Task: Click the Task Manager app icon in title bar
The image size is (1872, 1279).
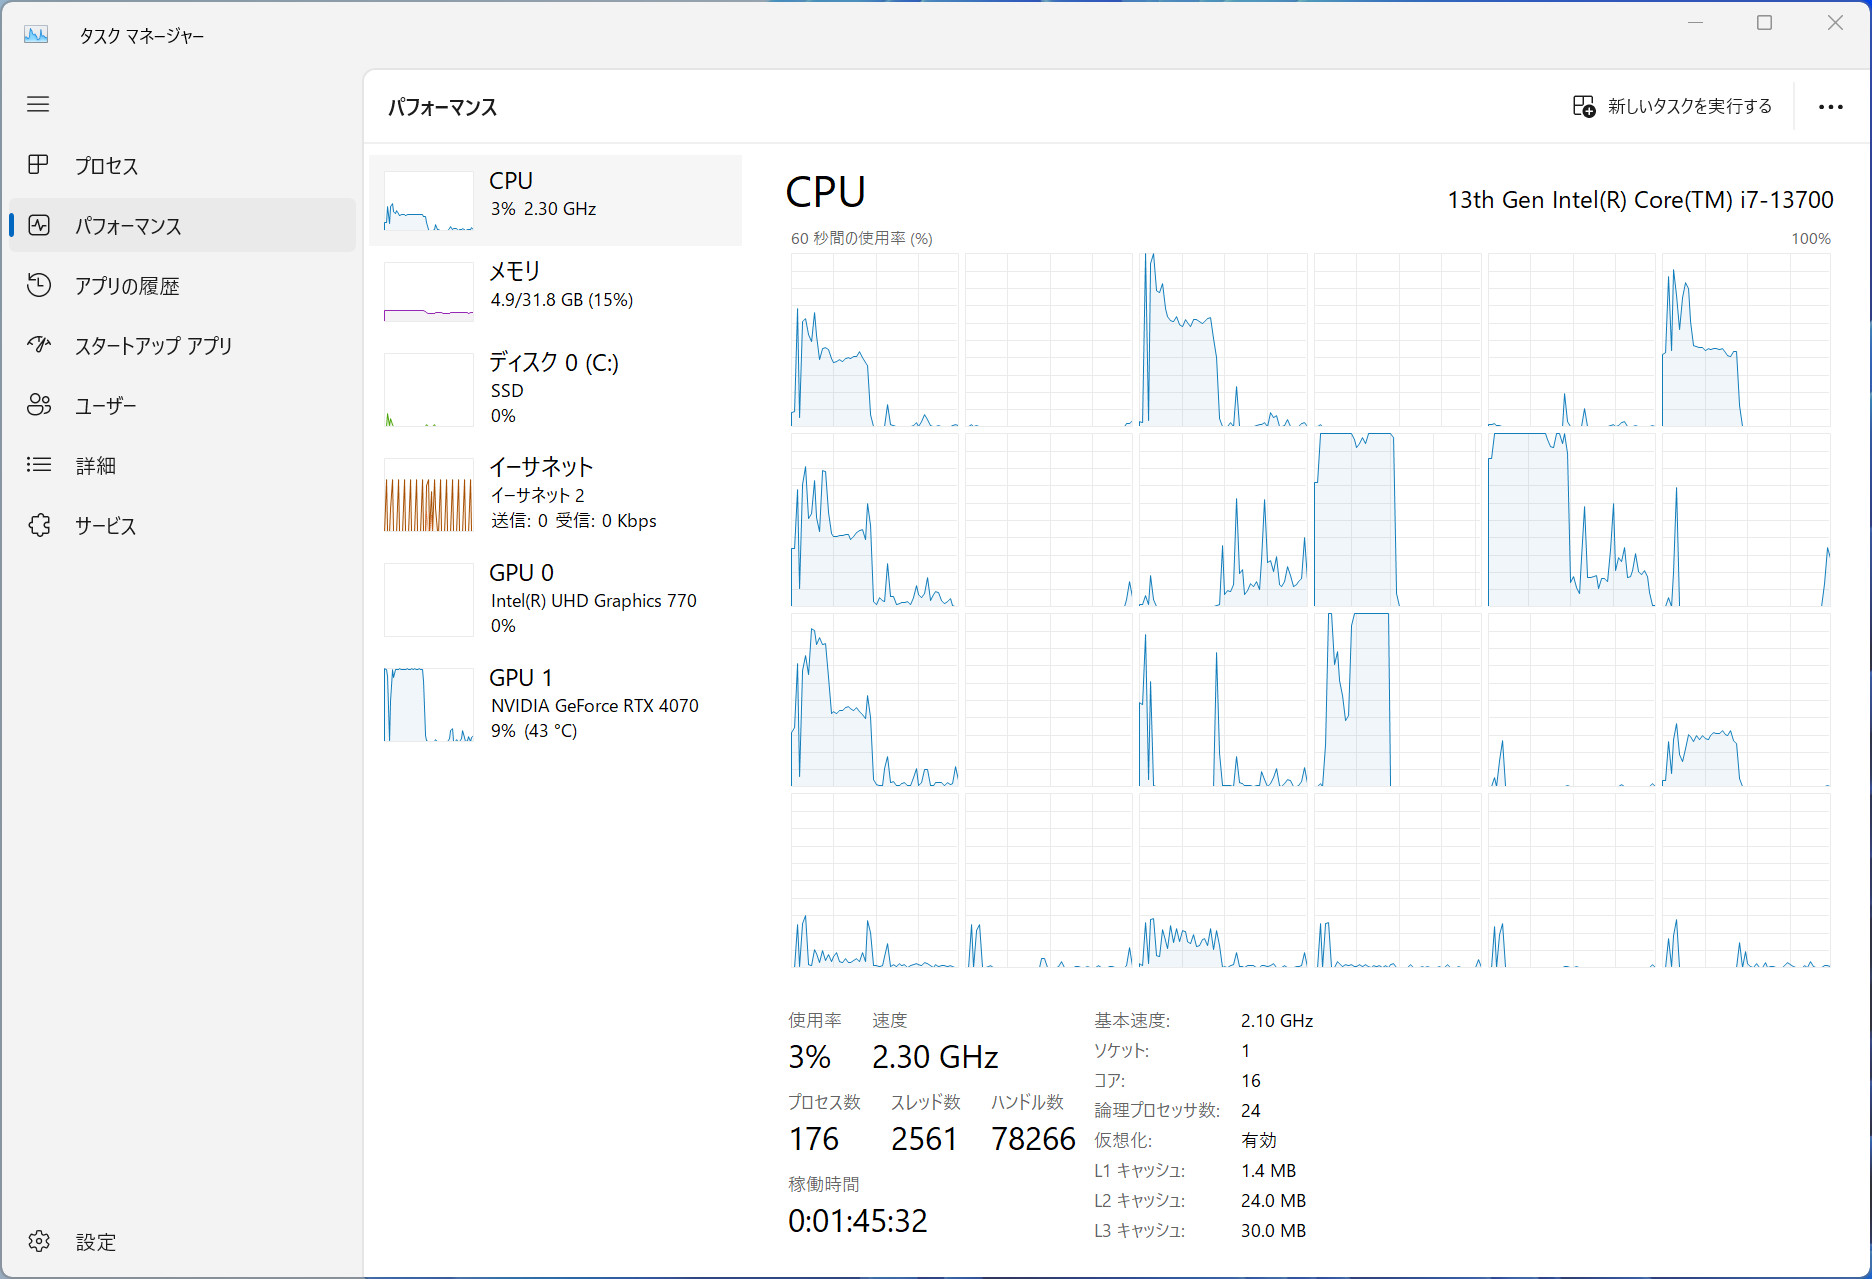Action: click(36, 35)
